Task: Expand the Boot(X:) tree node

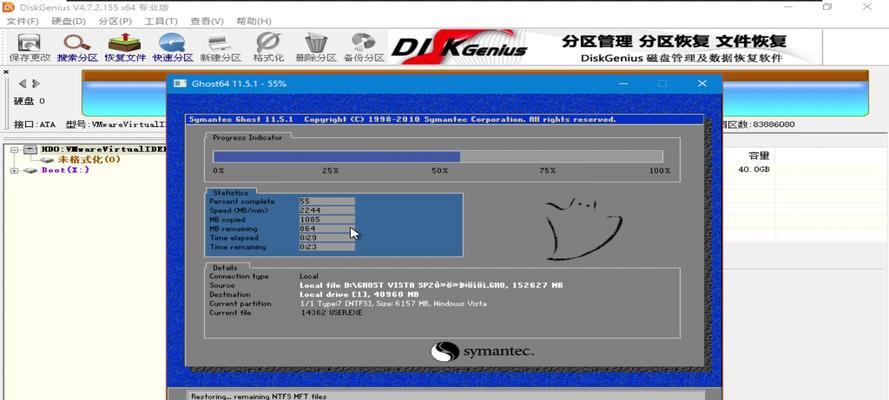Action: pos(14,171)
